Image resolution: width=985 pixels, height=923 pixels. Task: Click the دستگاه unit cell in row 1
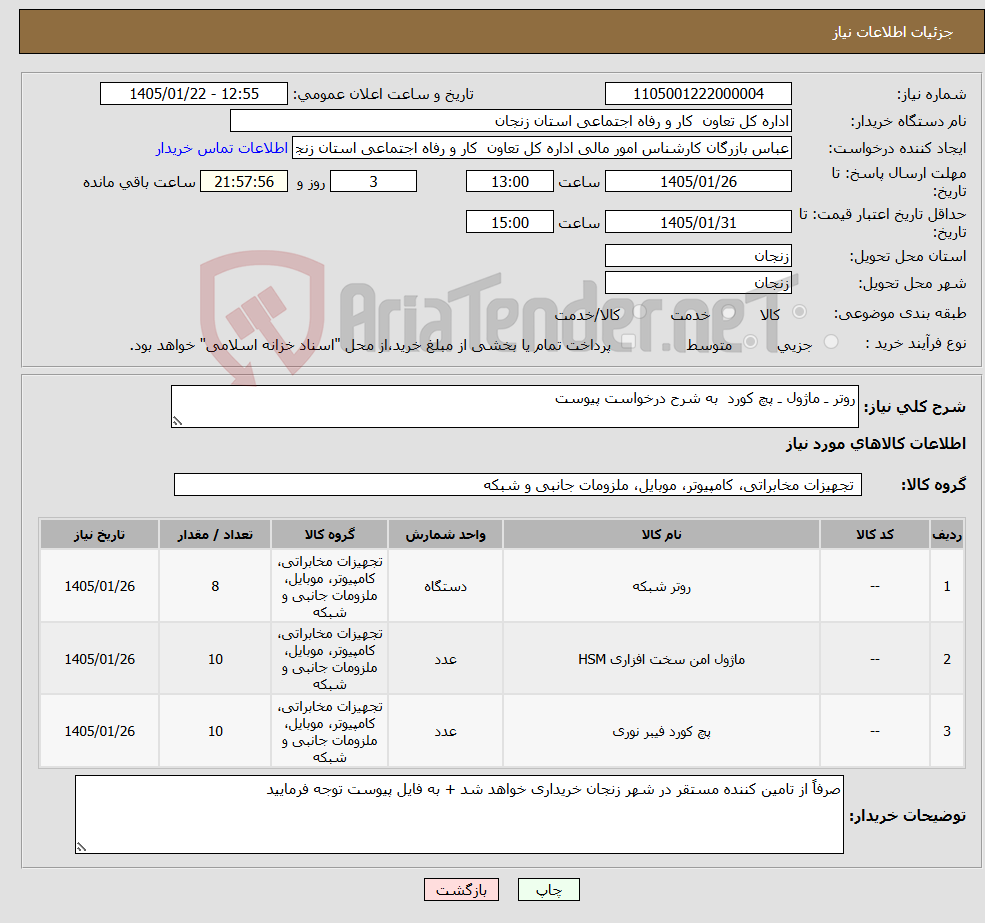[x=445, y=586]
